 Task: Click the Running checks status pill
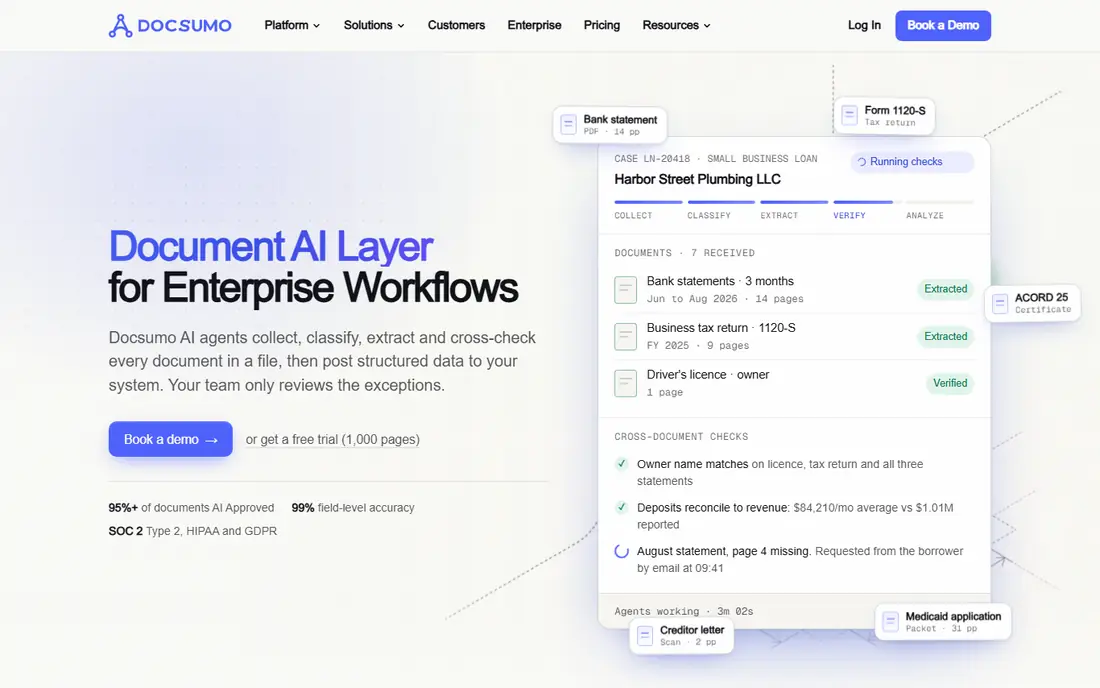click(x=912, y=162)
